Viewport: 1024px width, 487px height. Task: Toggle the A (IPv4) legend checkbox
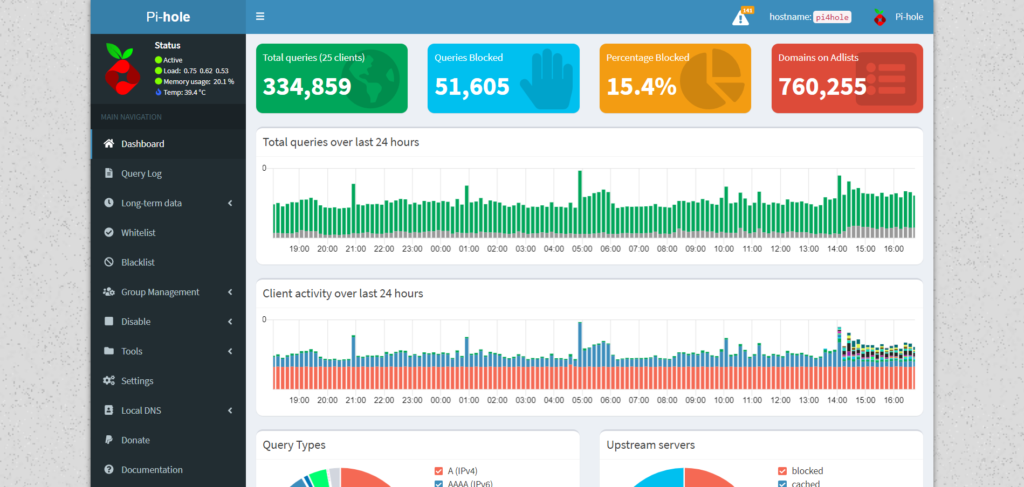point(439,471)
